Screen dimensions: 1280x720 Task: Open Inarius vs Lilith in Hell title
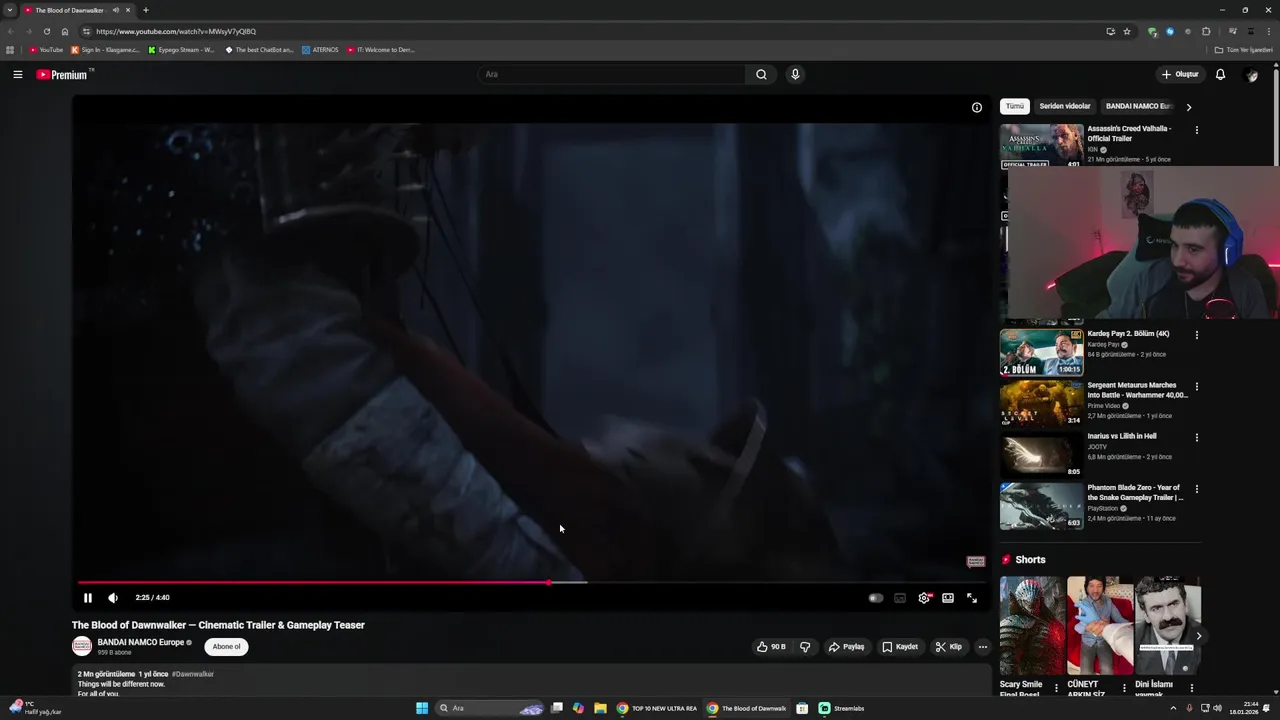coord(1122,436)
